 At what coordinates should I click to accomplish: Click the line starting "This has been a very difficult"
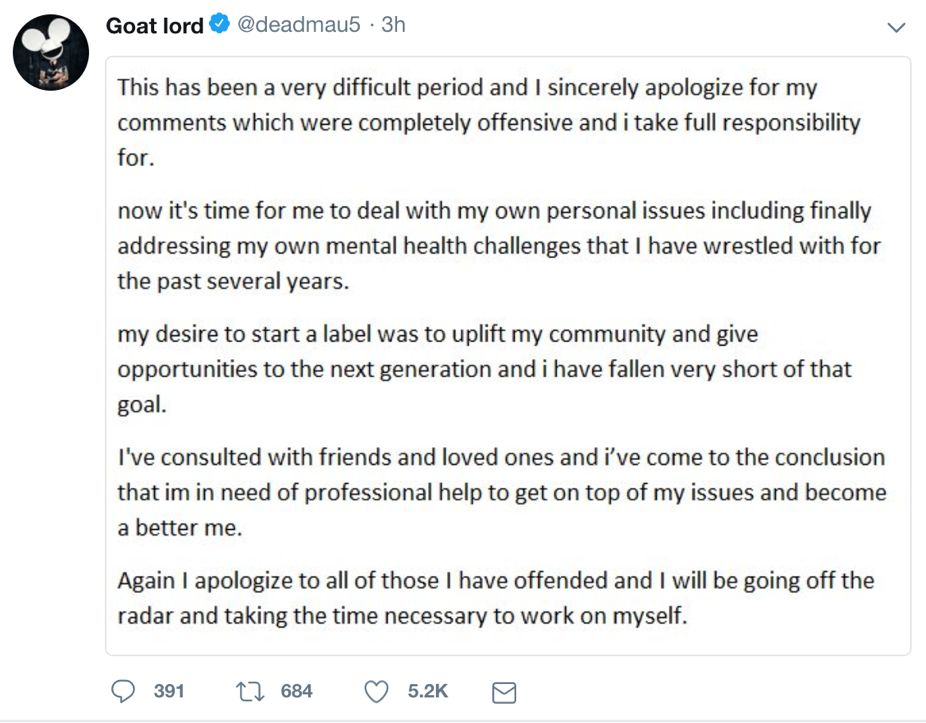click(467, 88)
